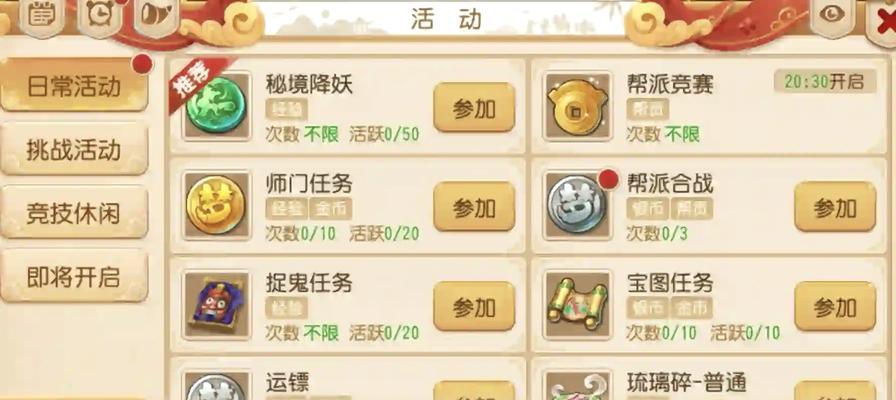Switch to the 挑战活动 tab
This screenshot has width=896, height=400.
pyautogui.click(x=74, y=150)
